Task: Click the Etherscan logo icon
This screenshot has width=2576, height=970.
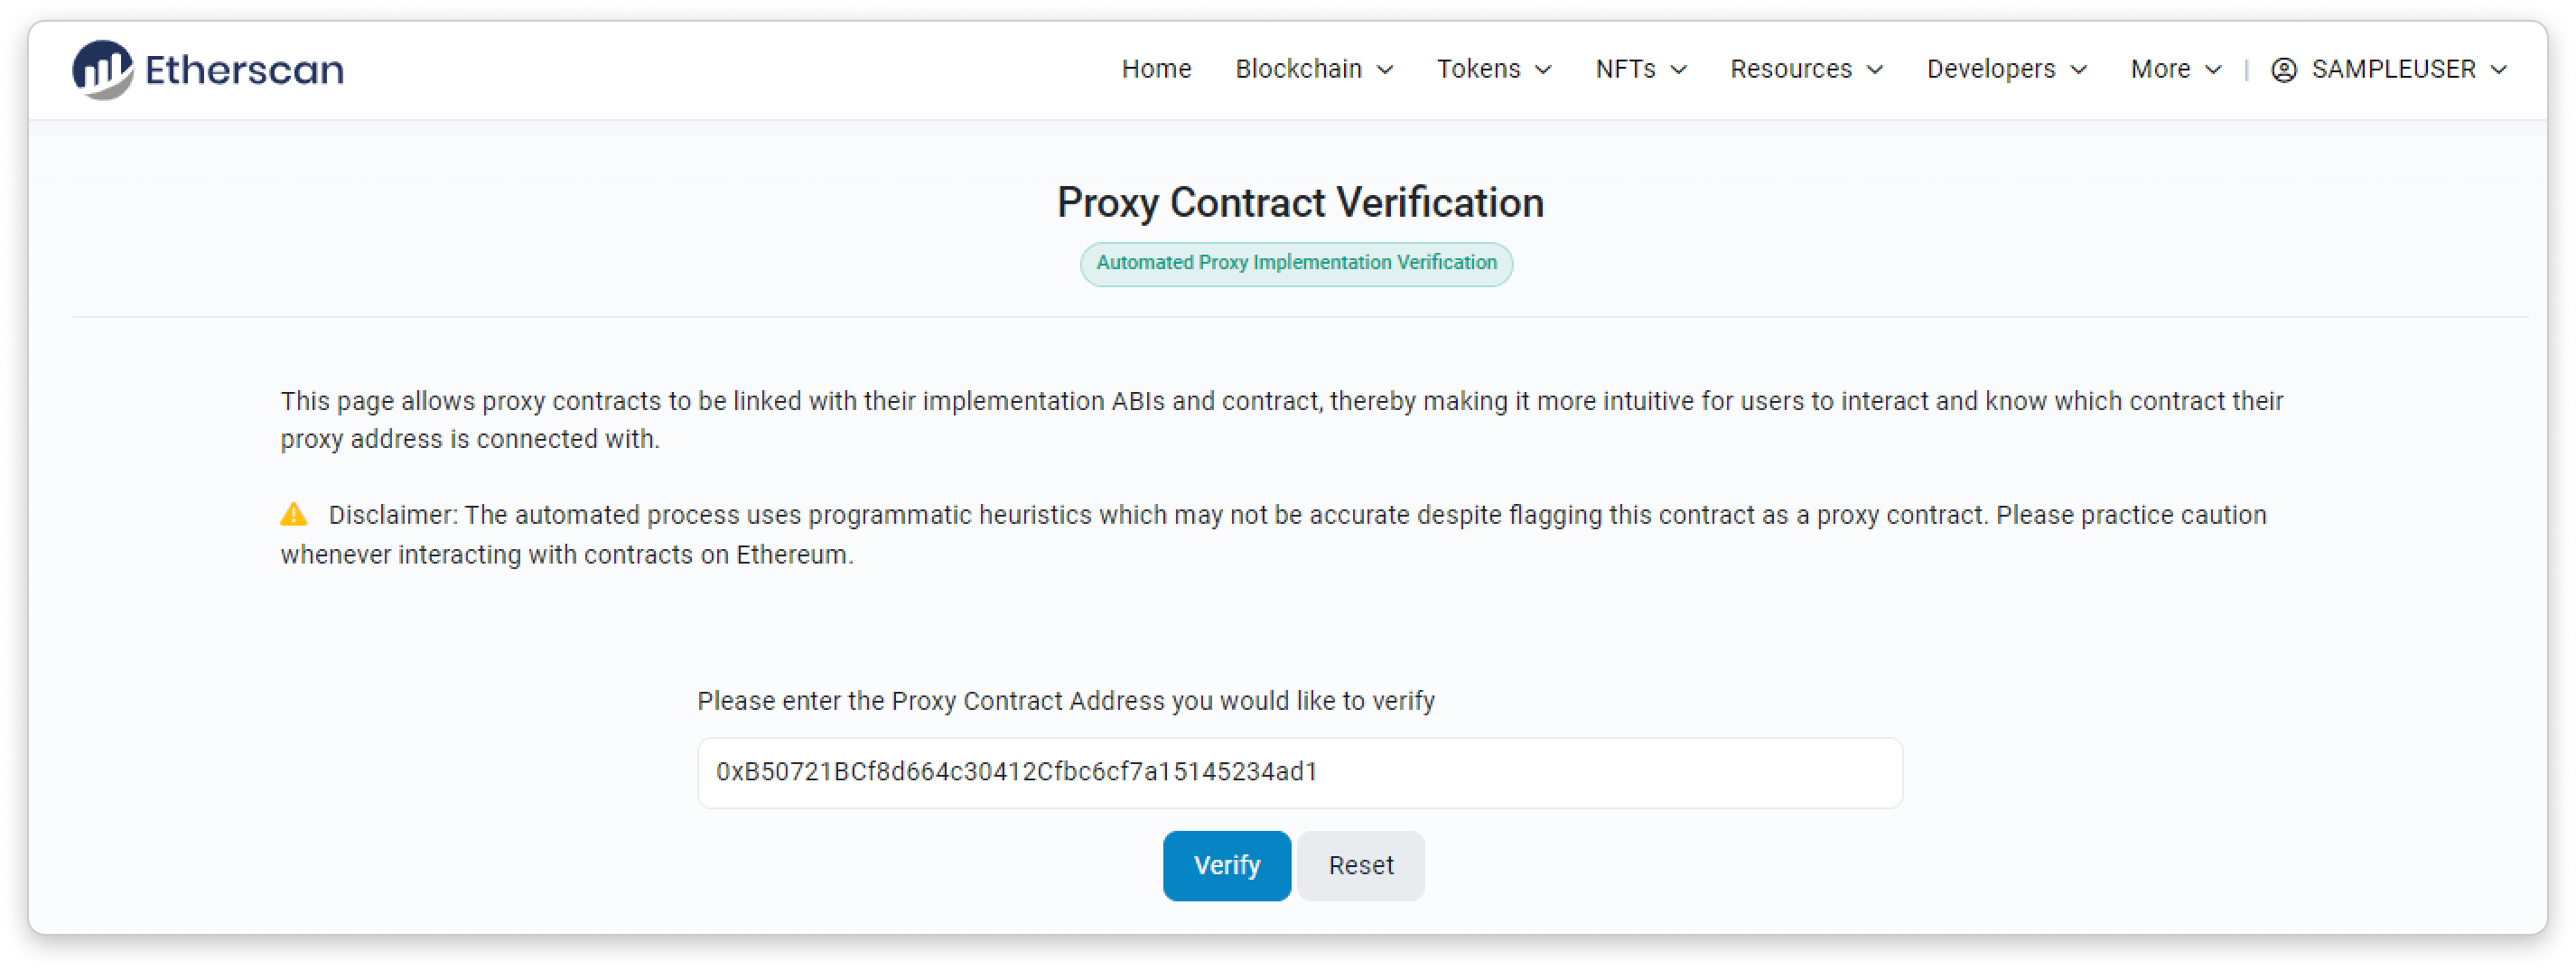Action: (x=102, y=70)
